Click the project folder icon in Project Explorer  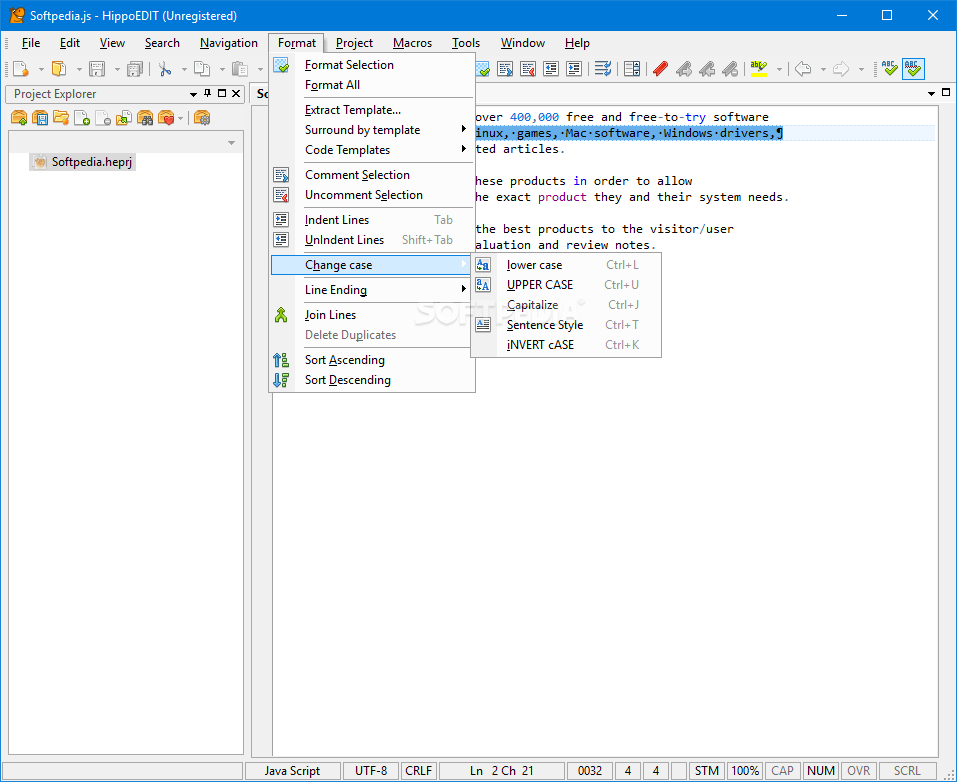[60, 117]
